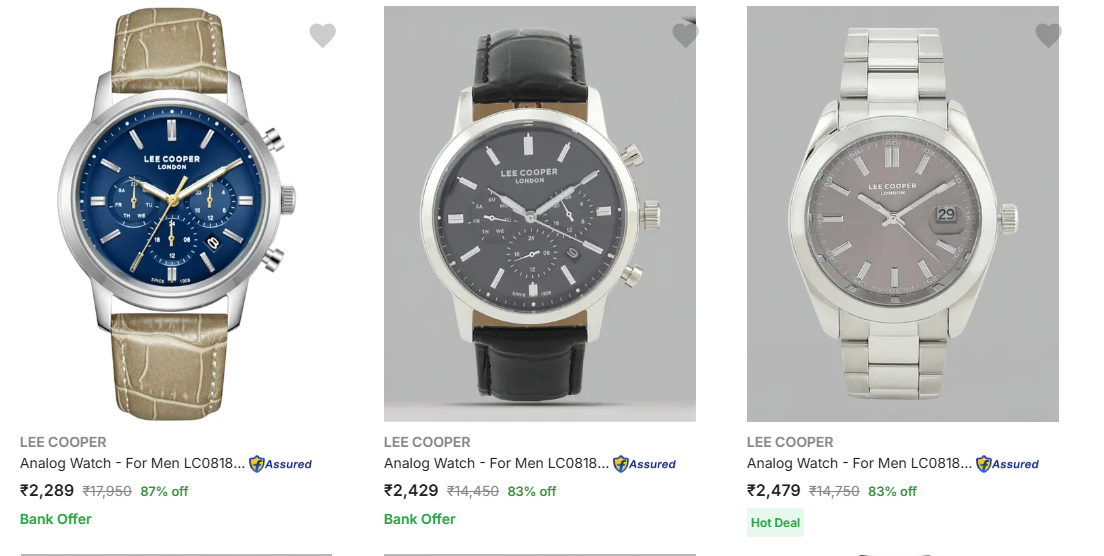Toggle wishlist heart on black strap watch

coord(685,36)
